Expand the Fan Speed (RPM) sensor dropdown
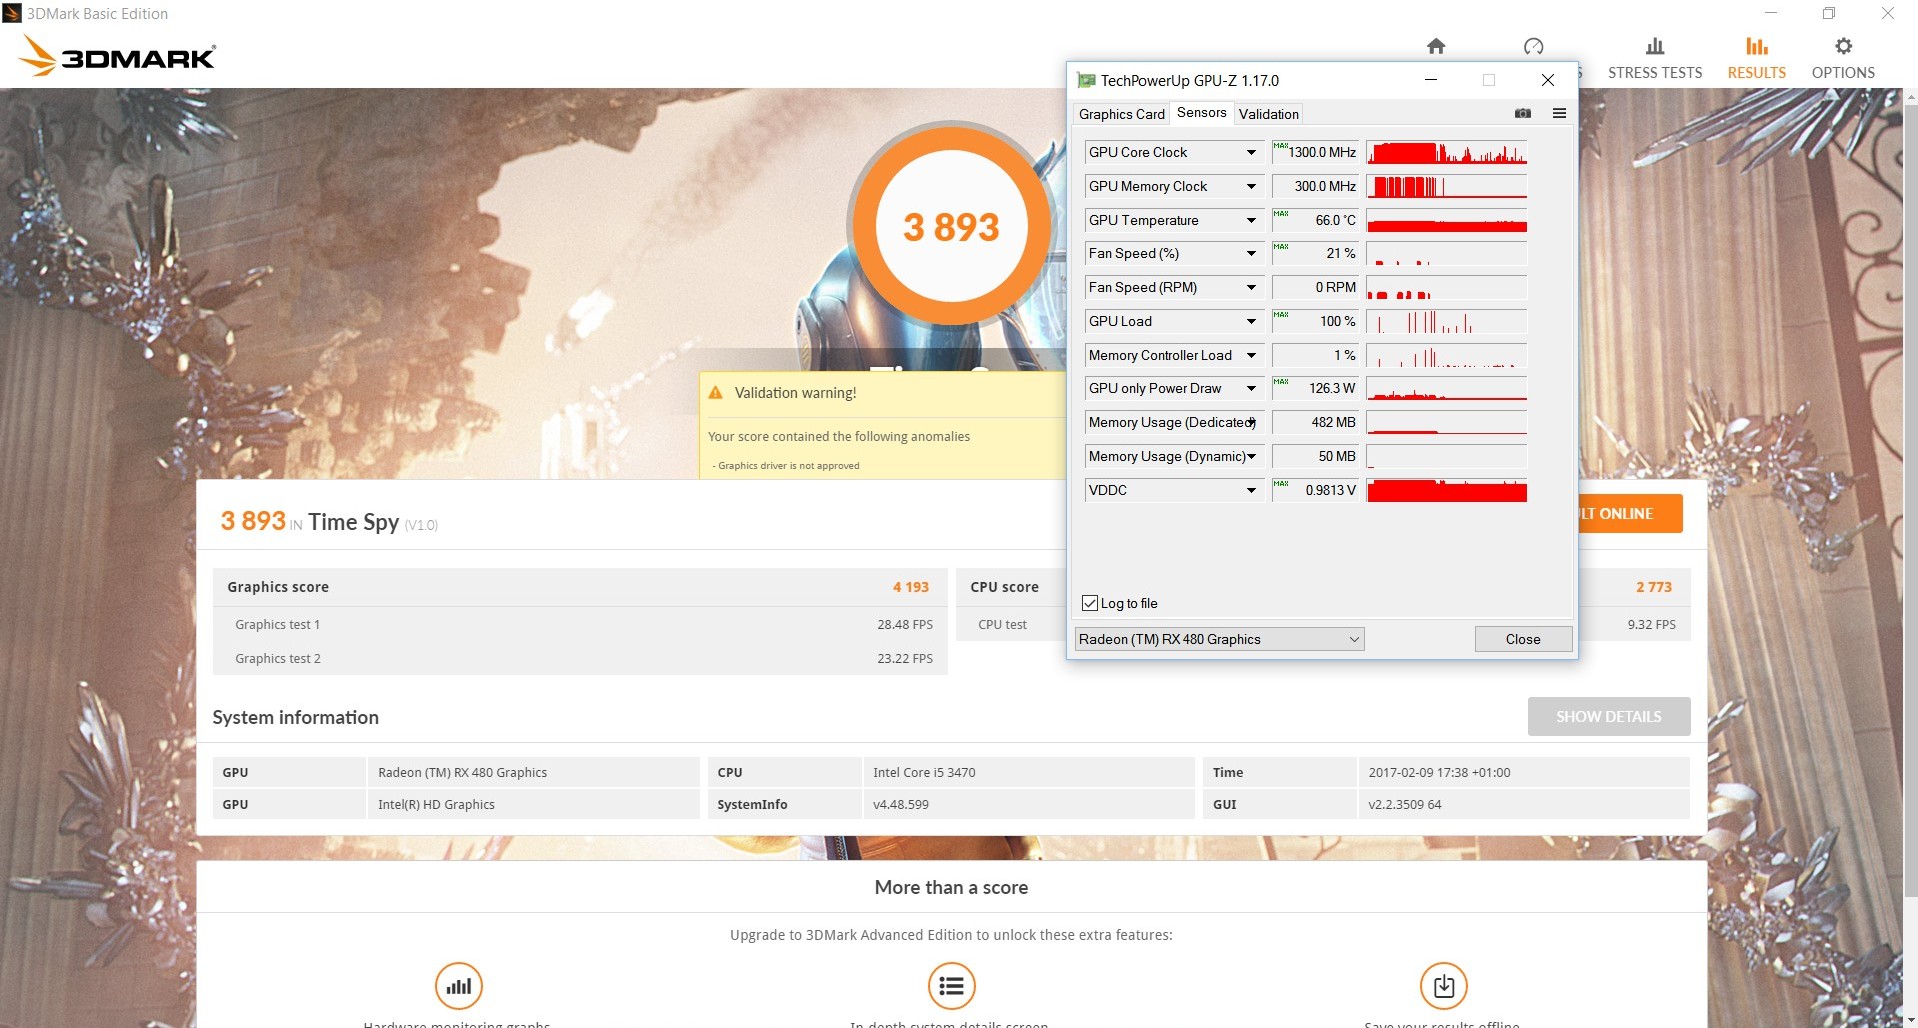Viewport: 1918px width, 1028px height. (x=1251, y=287)
